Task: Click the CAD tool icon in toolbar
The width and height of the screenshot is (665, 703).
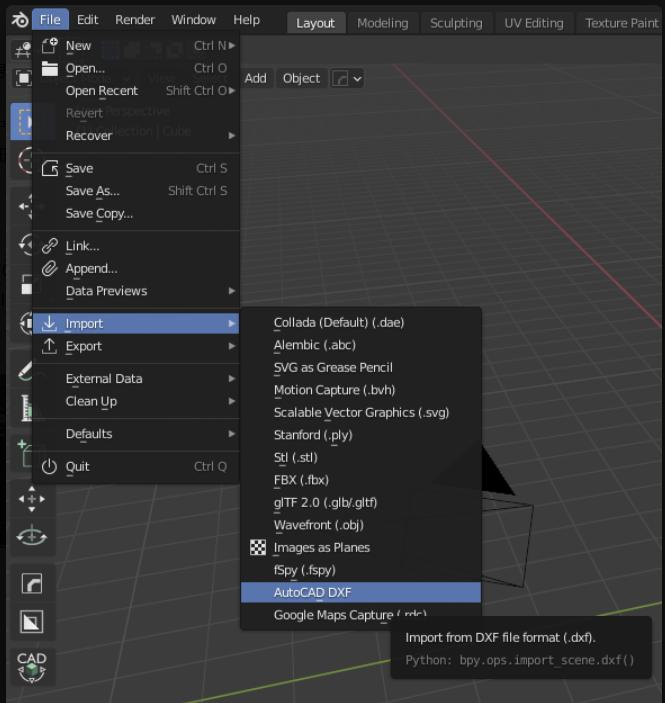Action: point(32,667)
